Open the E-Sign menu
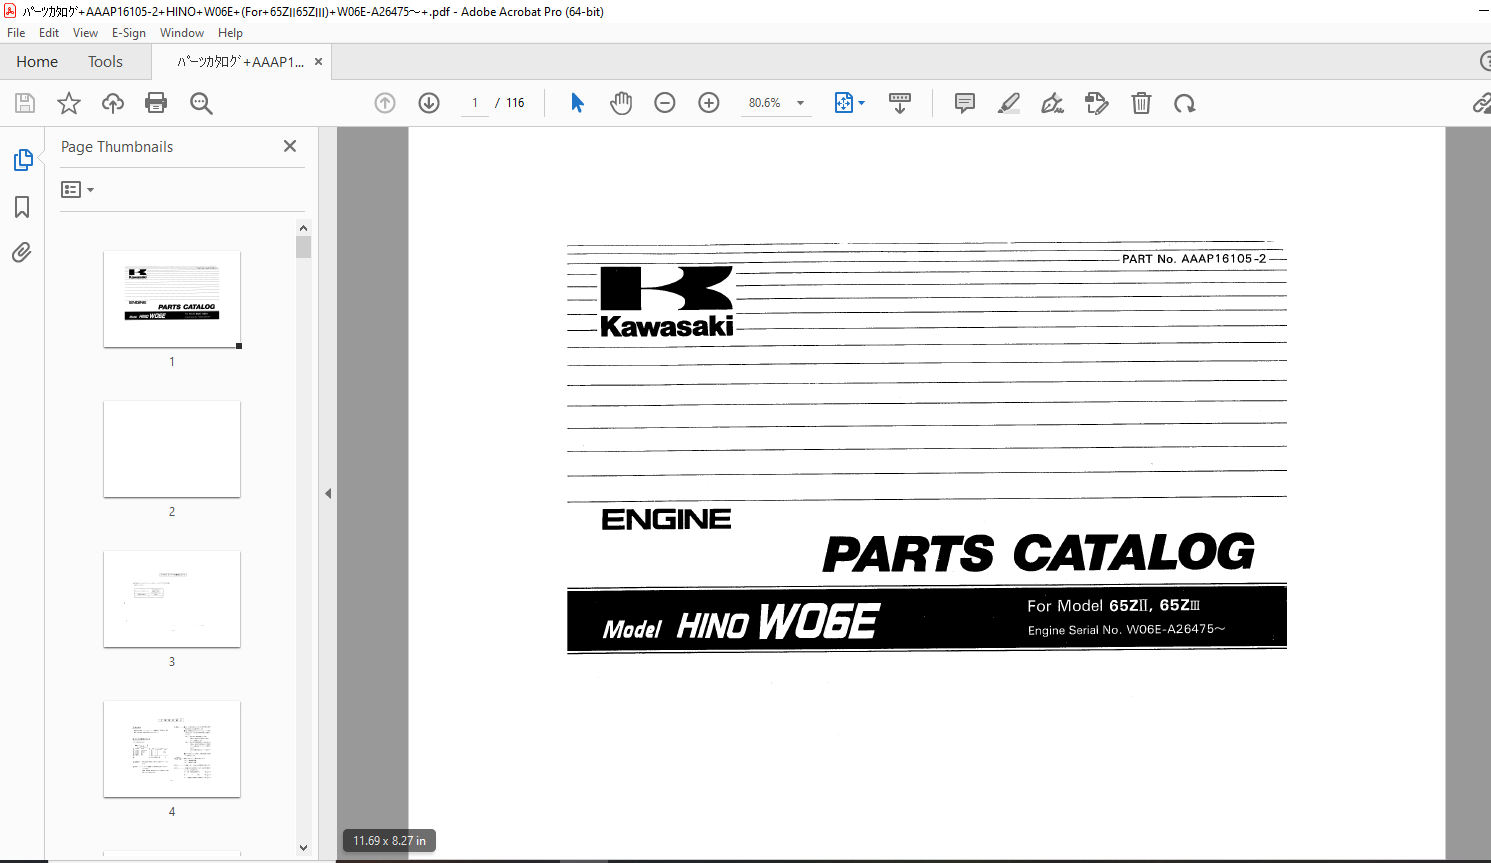Viewport: 1491px width, 863px height. pyautogui.click(x=129, y=33)
